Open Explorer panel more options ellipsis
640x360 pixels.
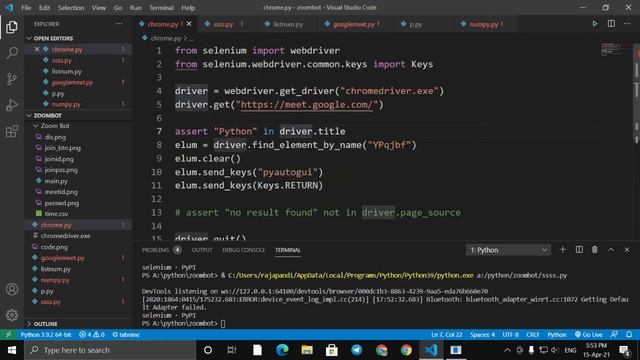pos(119,24)
